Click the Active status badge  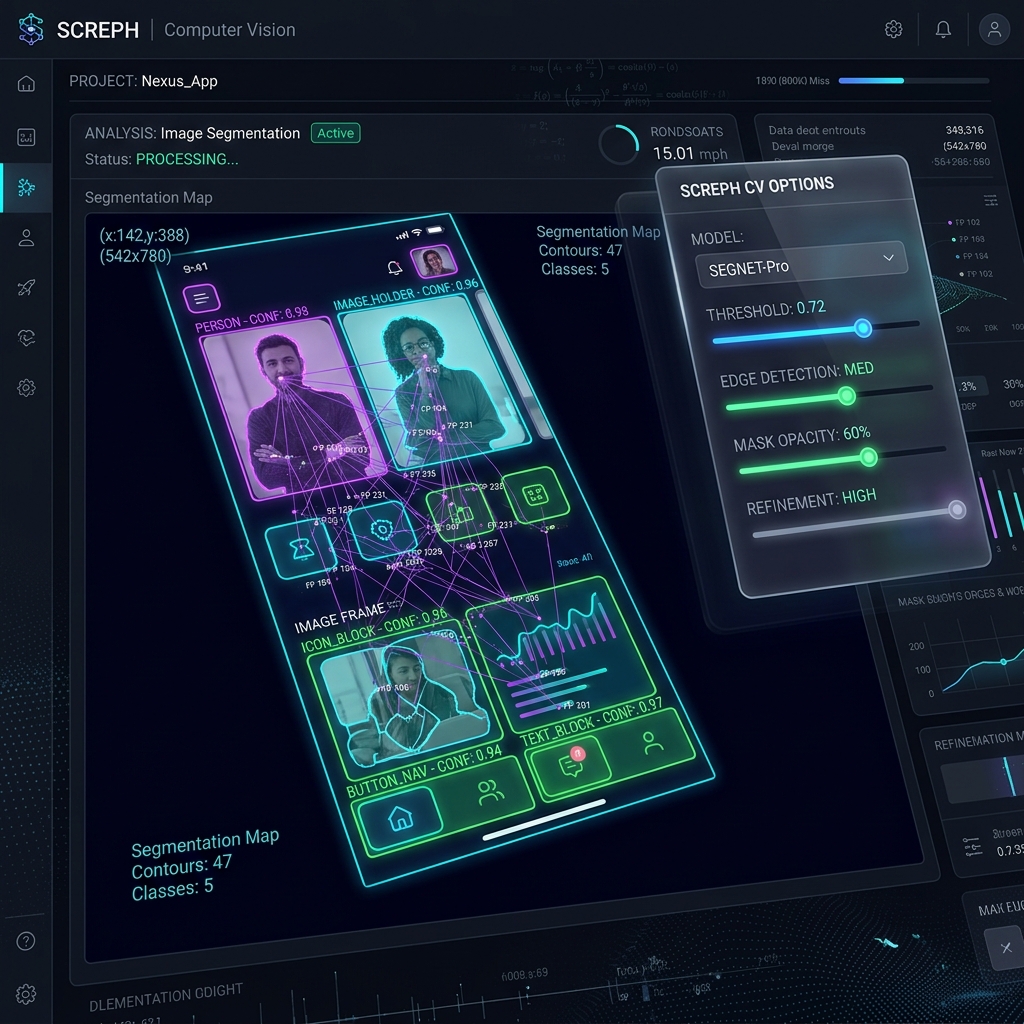coord(336,133)
